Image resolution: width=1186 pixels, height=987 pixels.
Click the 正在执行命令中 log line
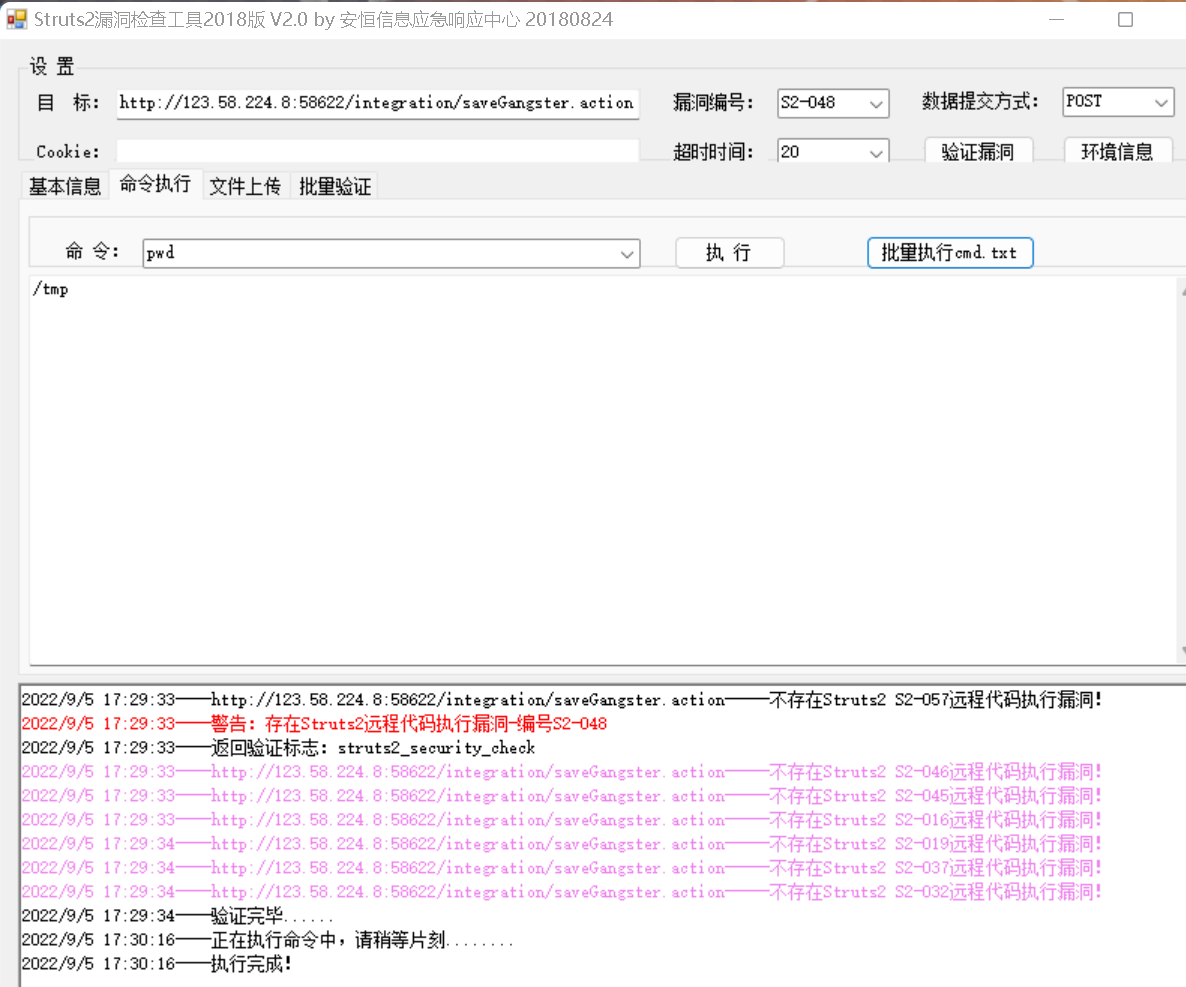click(267, 940)
